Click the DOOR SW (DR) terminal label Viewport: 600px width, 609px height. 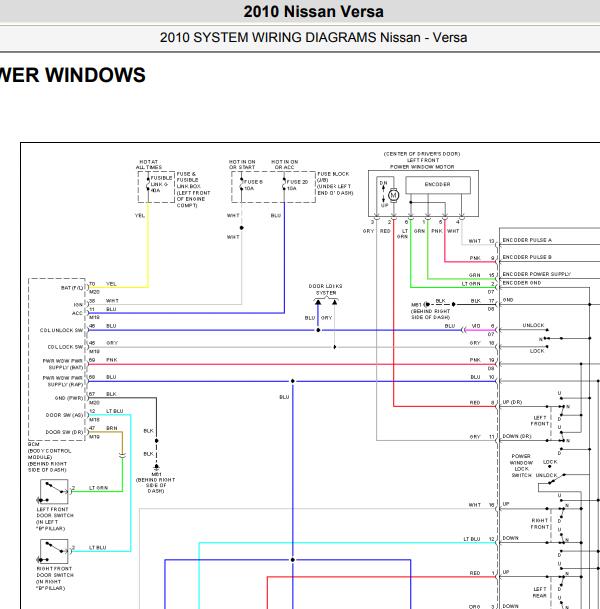pos(64,432)
